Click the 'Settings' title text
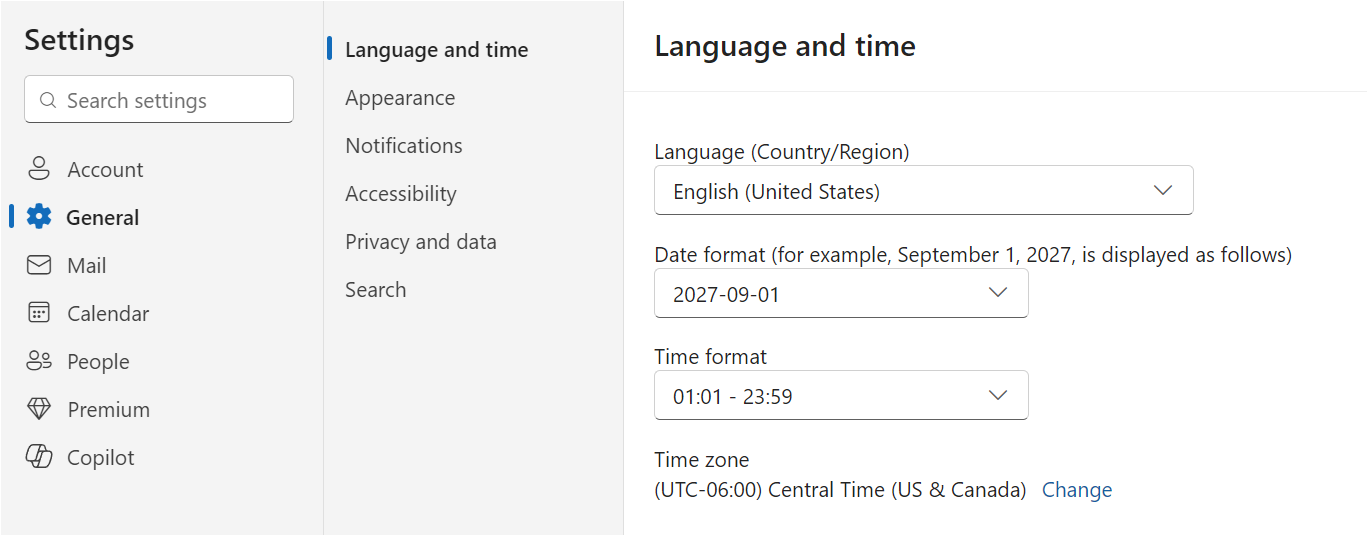 [79, 40]
